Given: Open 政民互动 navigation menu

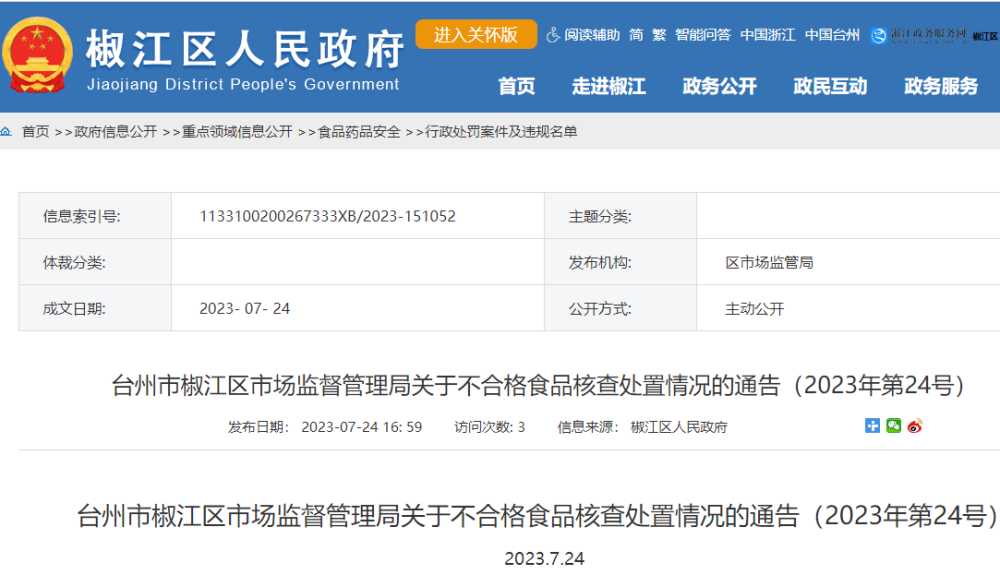Looking at the screenshot, I should pos(830,87).
